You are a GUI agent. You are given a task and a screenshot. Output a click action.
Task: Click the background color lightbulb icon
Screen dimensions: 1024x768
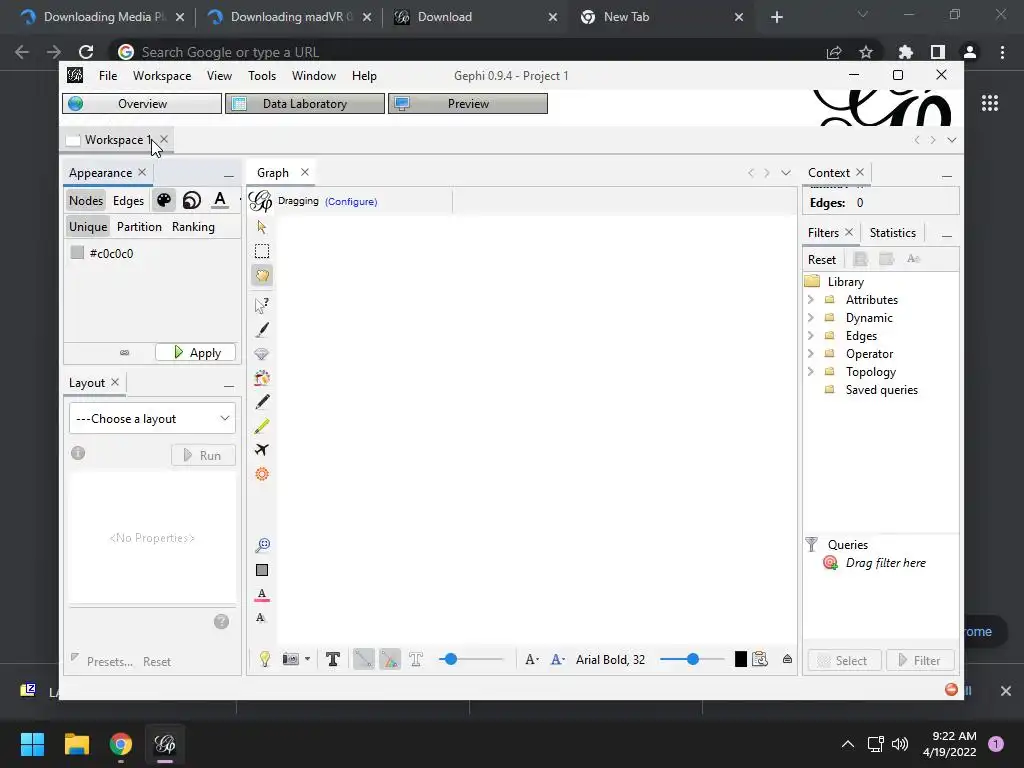coord(264,659)
